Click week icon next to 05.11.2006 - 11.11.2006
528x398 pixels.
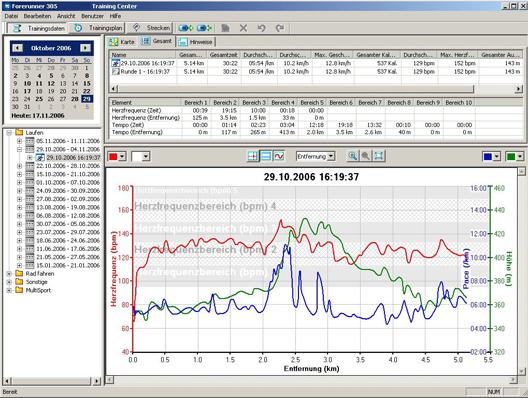click(x=30, y=141)
